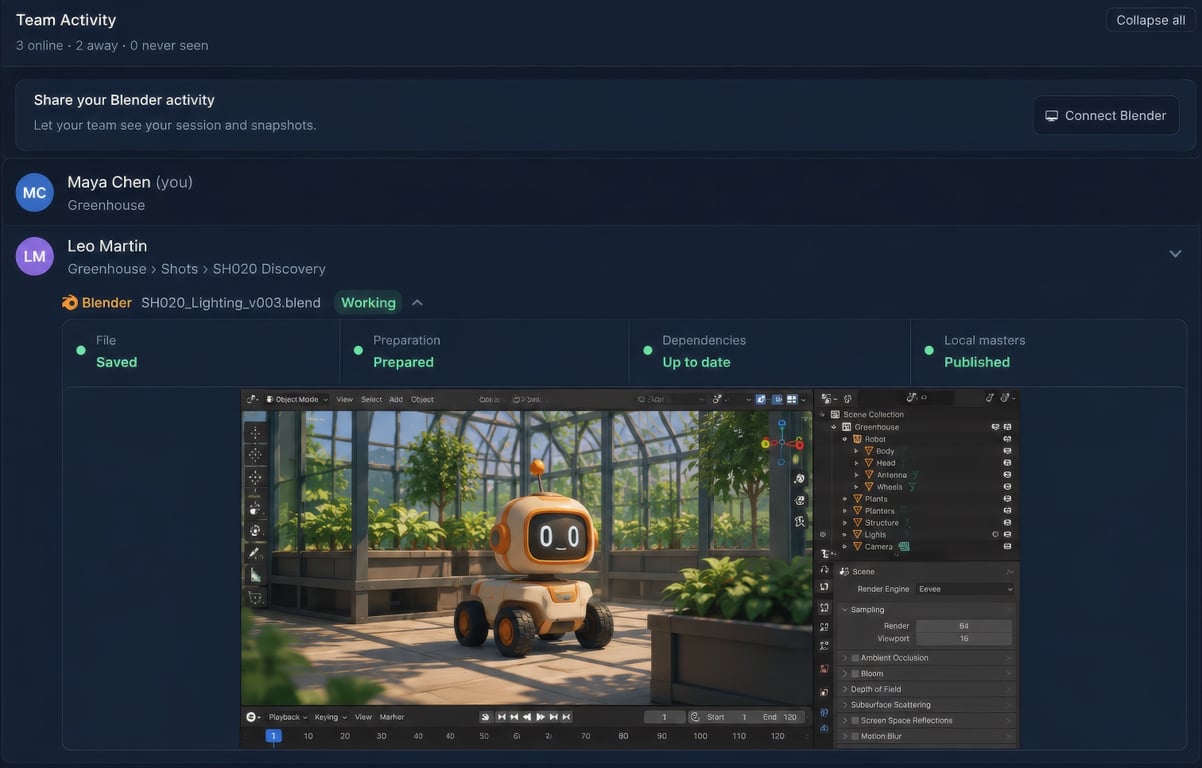Viewport: 1202px width, 768px height.
Task: Play the animation in reverse
Action: [527, 717]
